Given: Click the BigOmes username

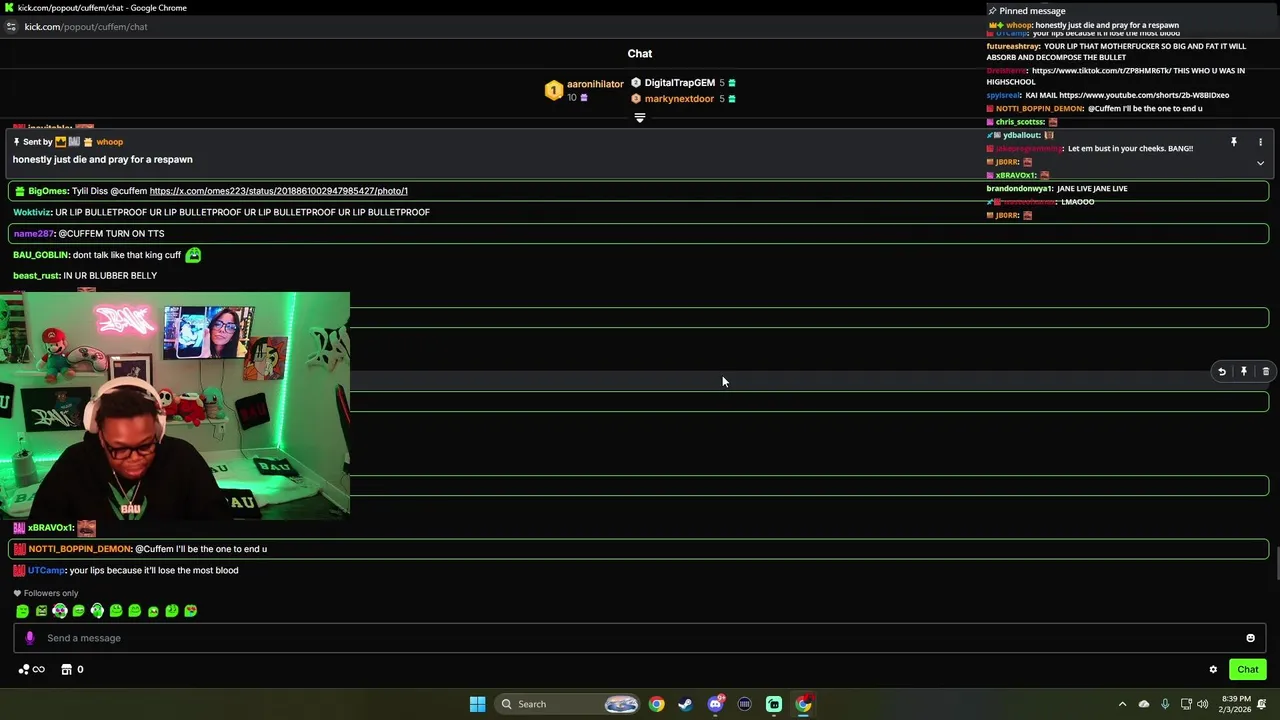Looking at the screenshot, I should tap(48, 191).
